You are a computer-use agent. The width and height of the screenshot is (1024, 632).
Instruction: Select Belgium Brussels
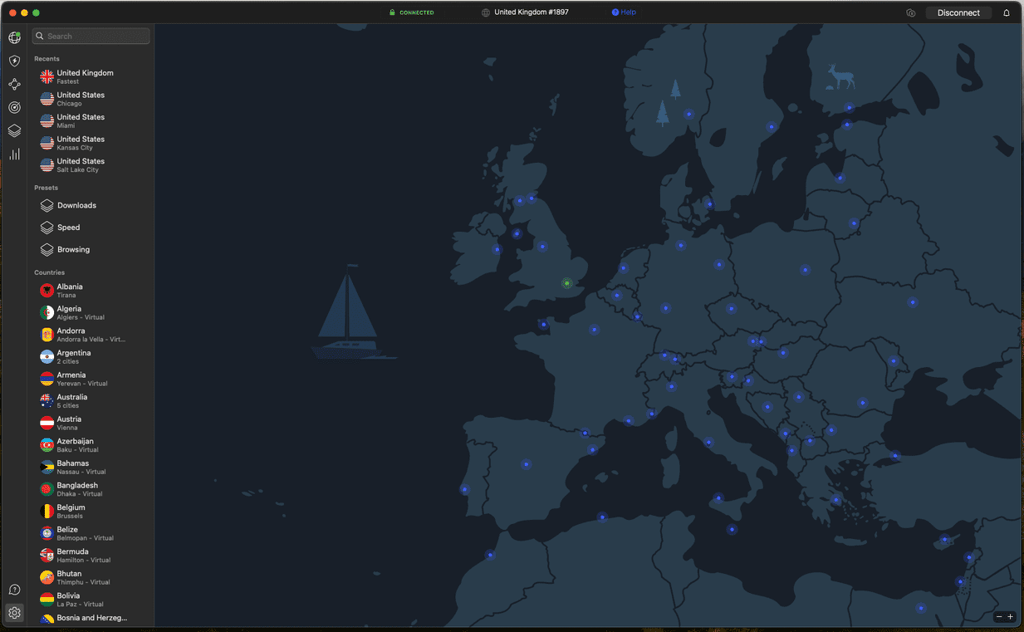pos(91,511)
